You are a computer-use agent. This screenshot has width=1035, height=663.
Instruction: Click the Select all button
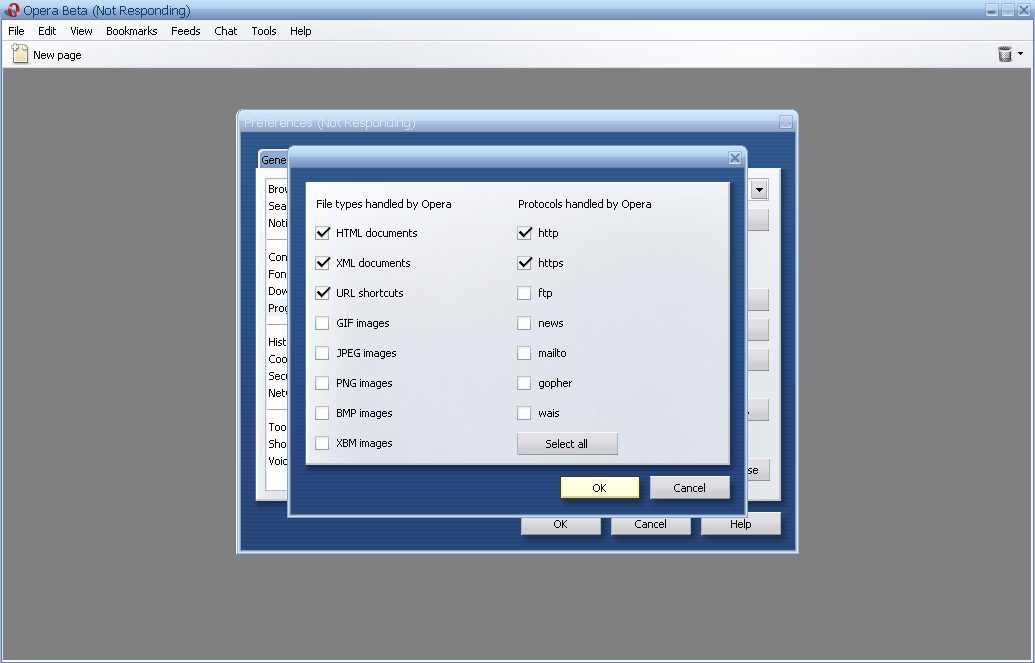tap(567, 444)
